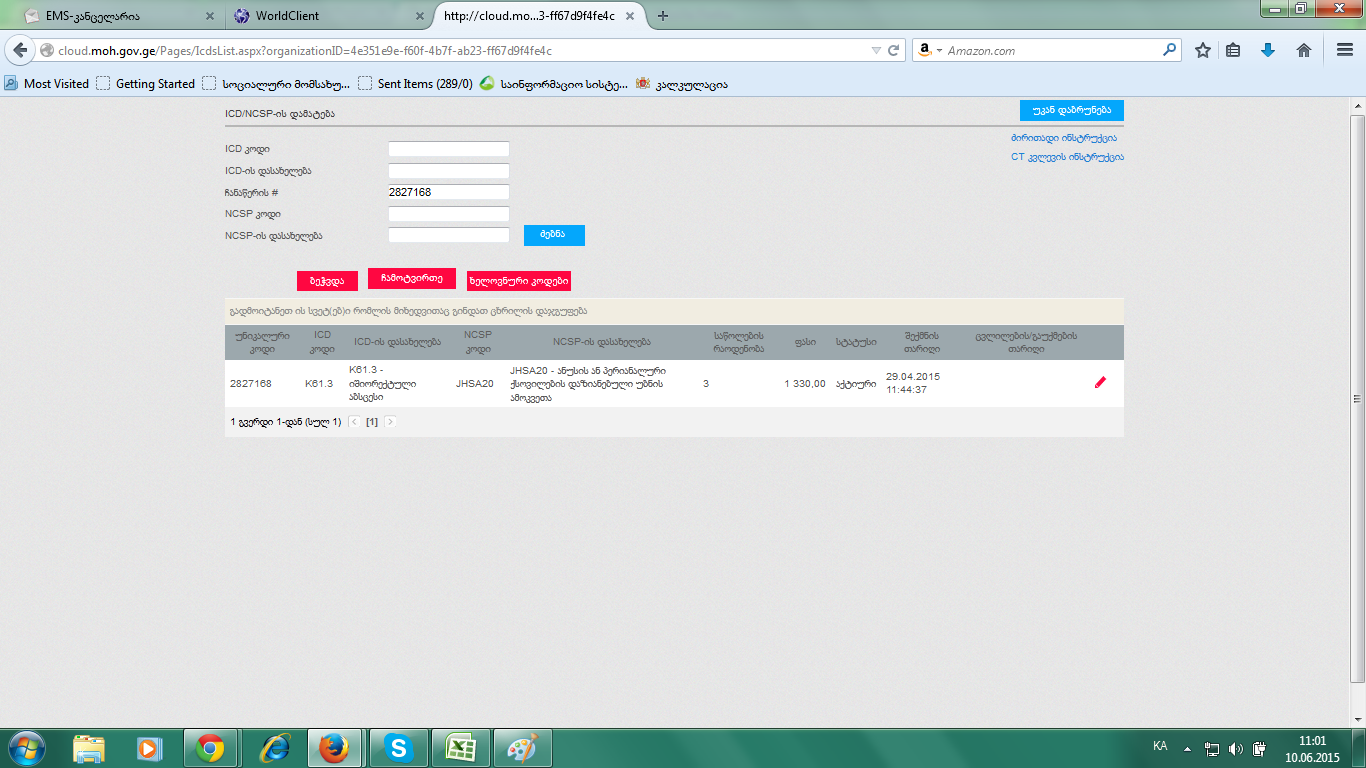Click the blue ძებნა search button
The image size is (1366, 768).
click(x=554, y=235)
